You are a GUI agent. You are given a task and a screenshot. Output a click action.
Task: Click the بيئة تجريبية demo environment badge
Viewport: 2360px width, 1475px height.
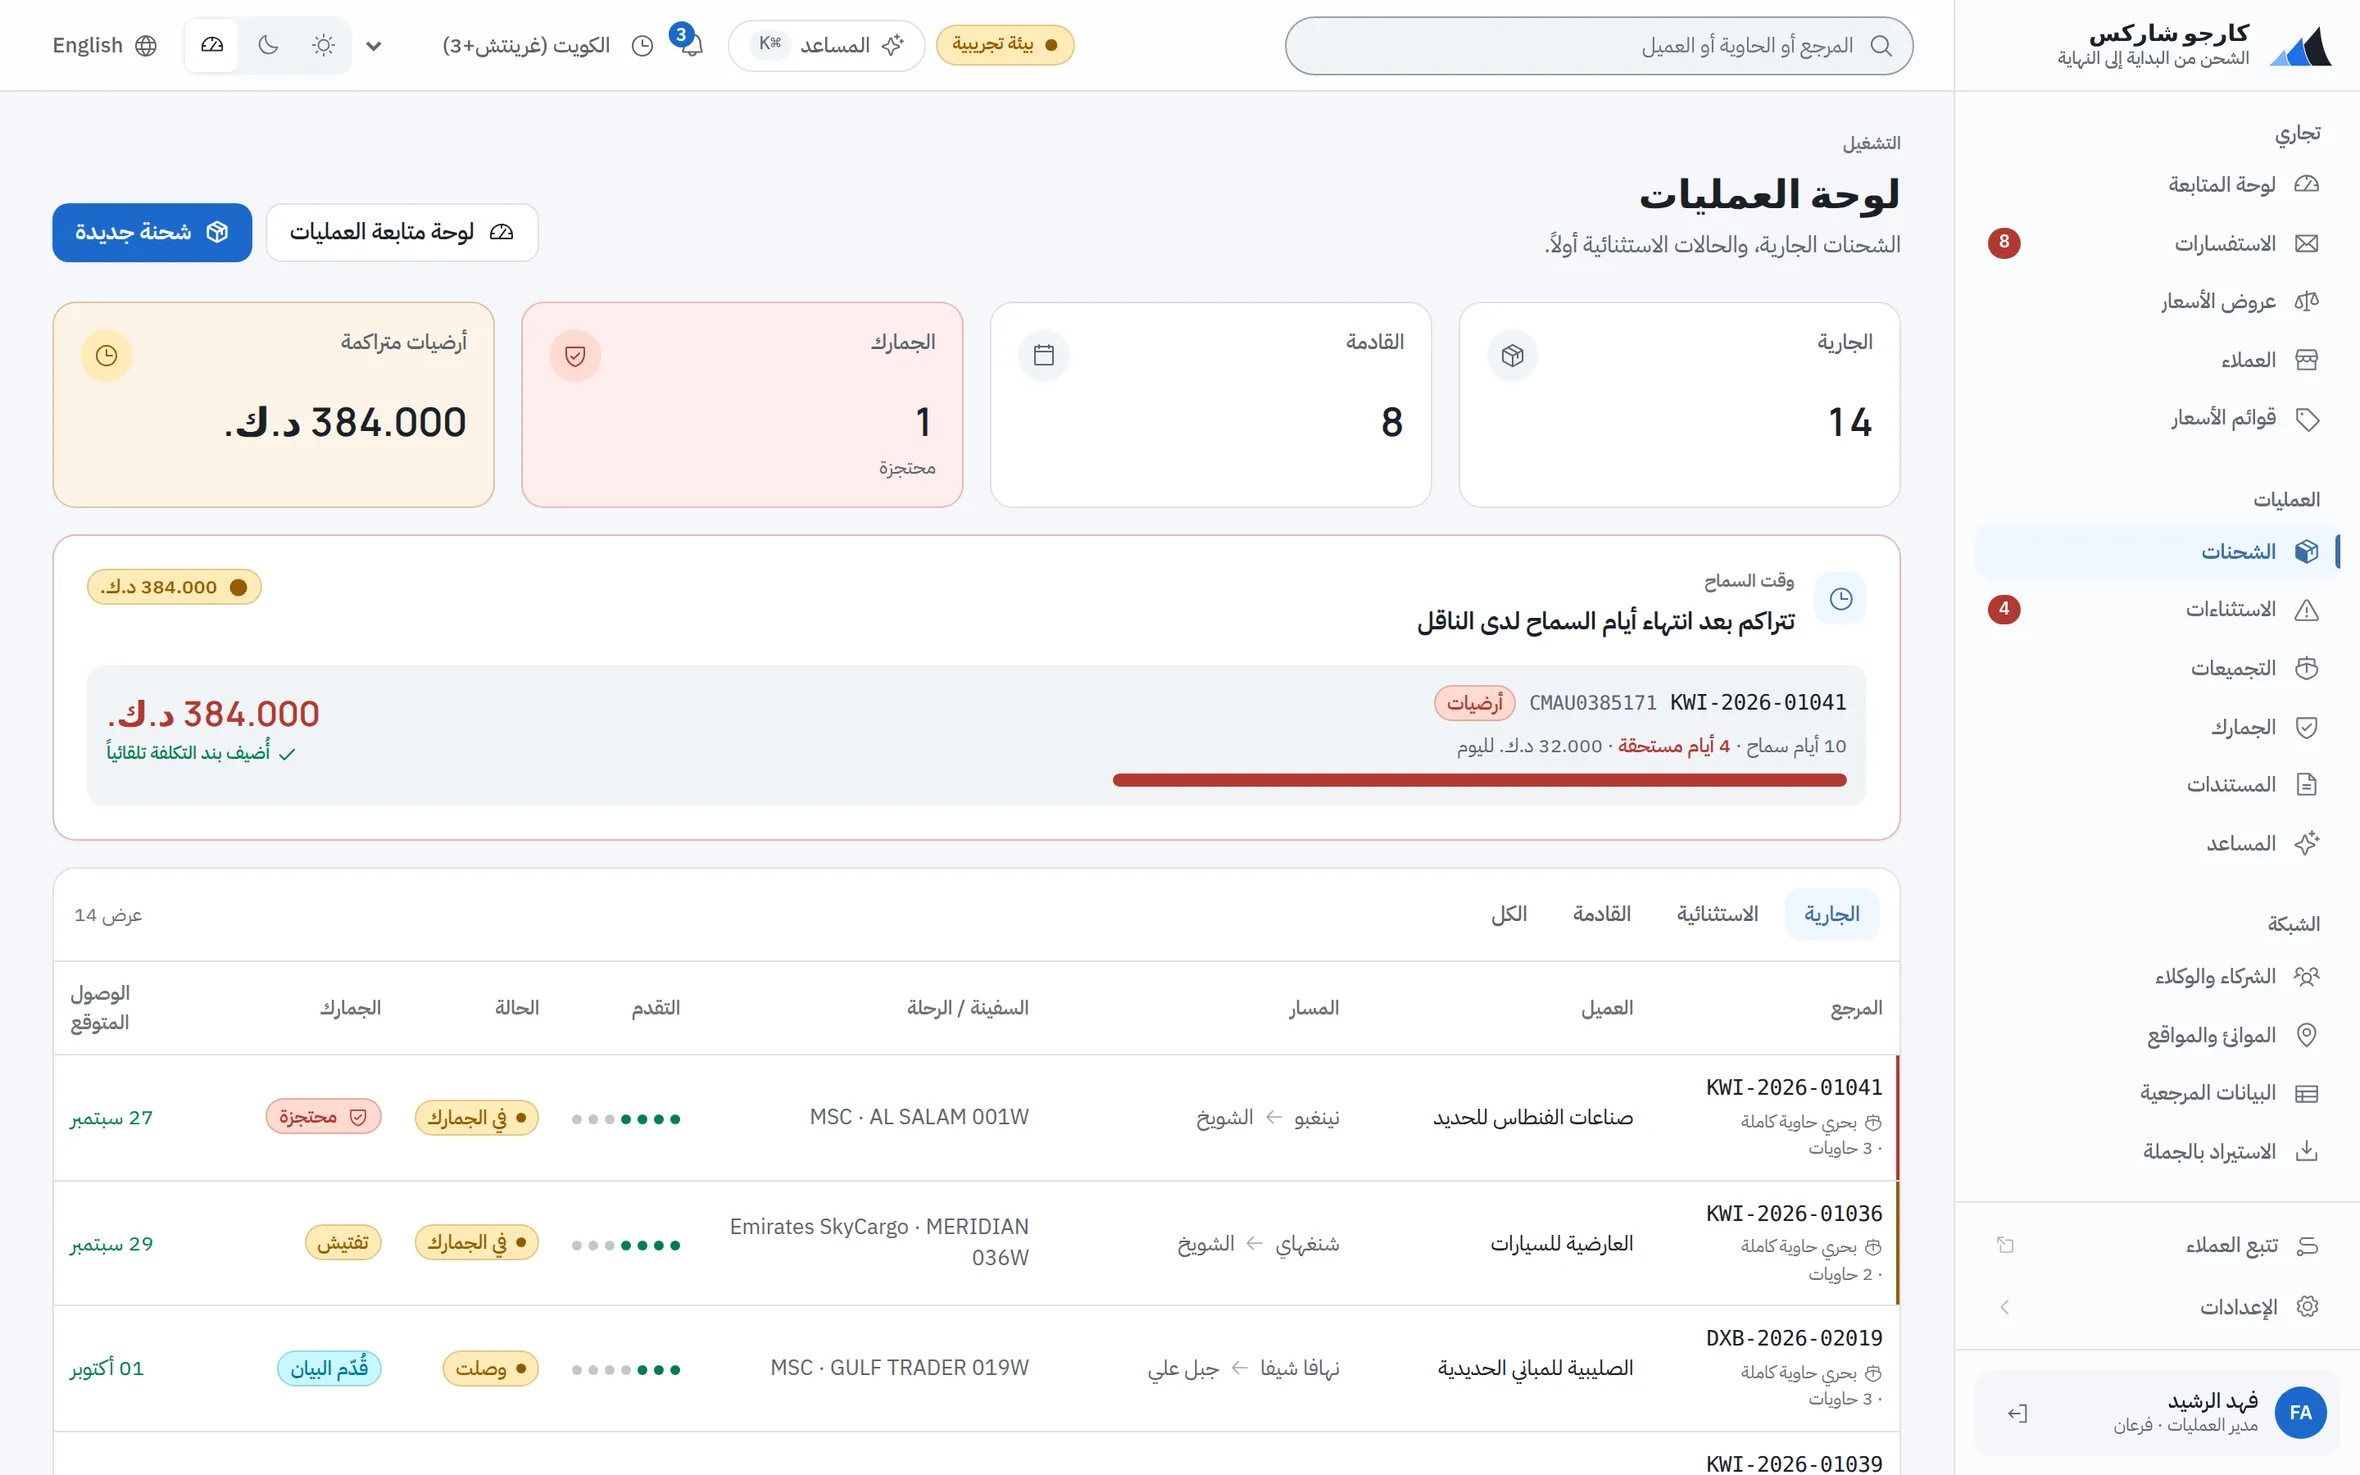1005,45
